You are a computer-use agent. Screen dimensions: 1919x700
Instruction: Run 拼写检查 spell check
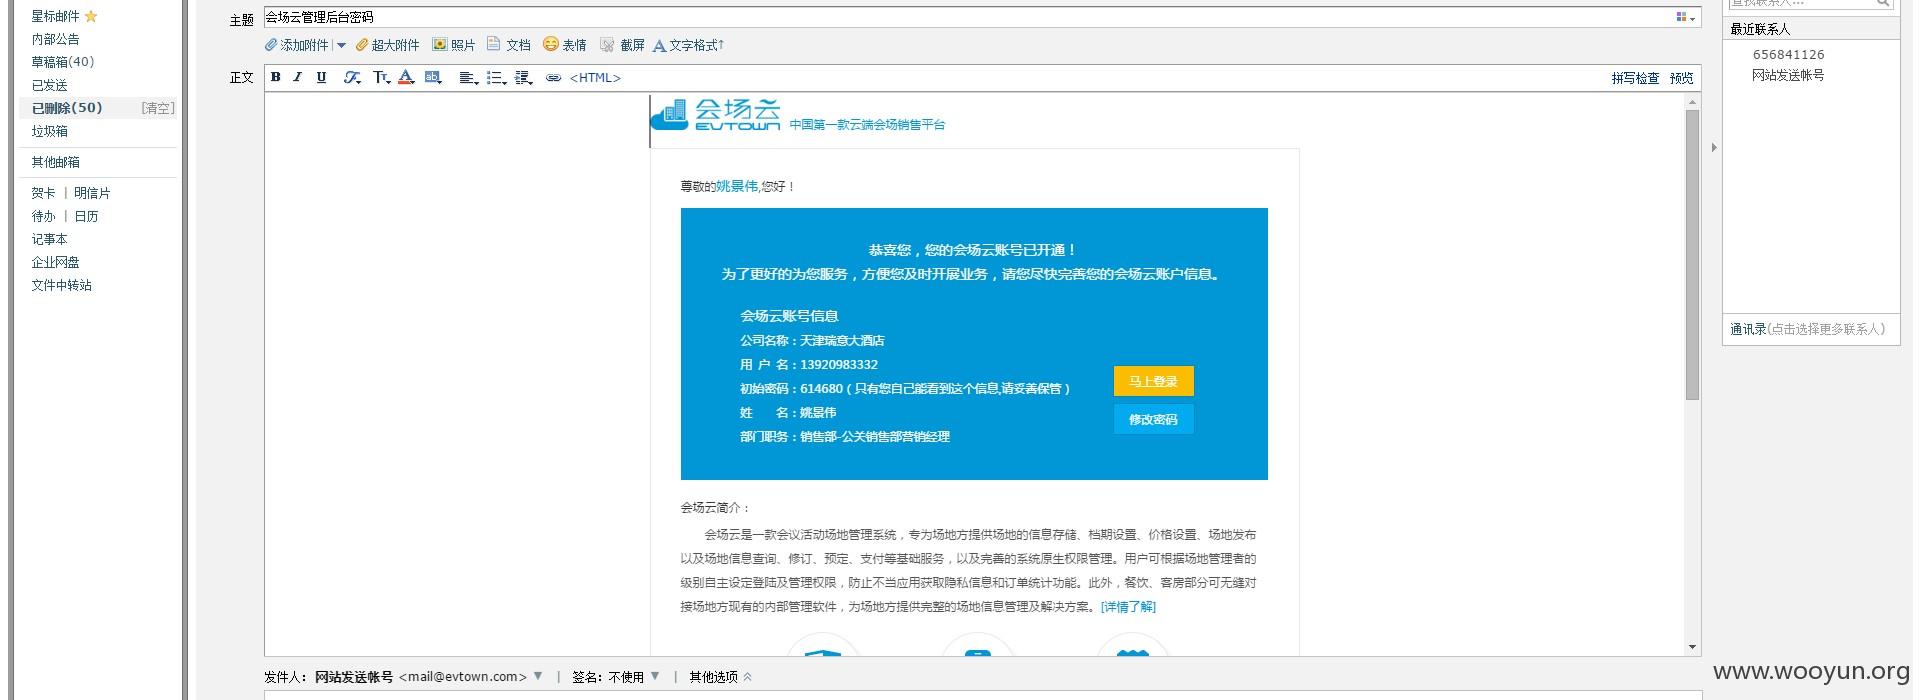tap(1635, 78)
